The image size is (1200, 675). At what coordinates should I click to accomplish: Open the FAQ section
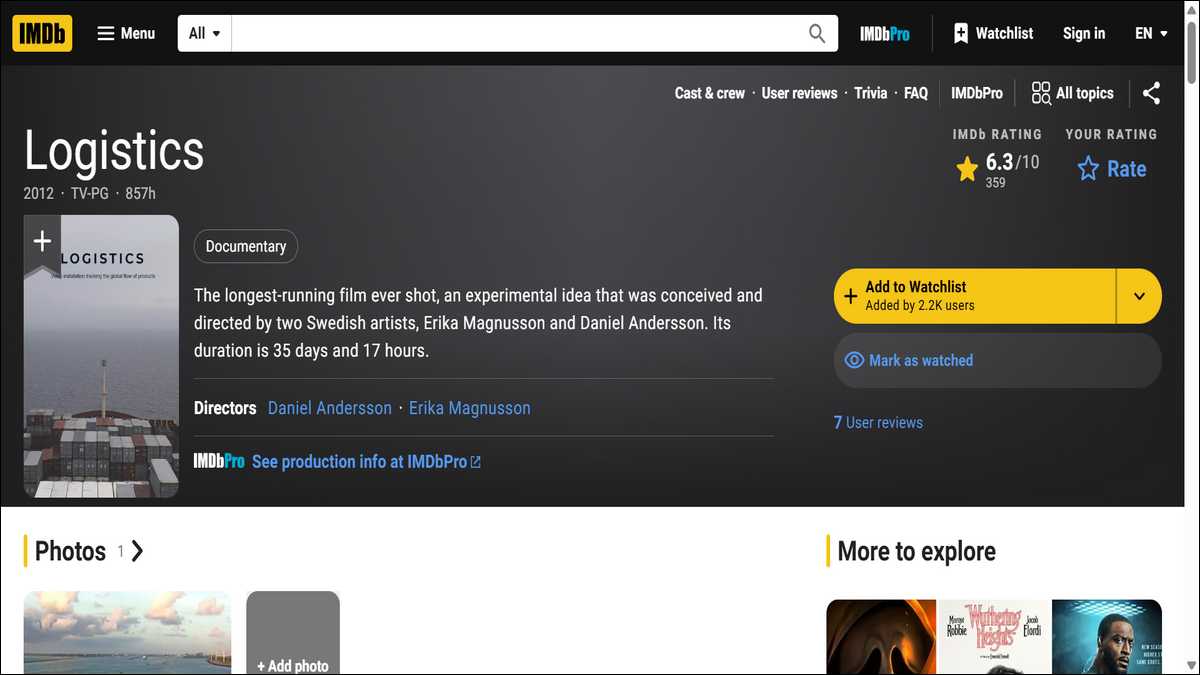[x=916, y=93]
